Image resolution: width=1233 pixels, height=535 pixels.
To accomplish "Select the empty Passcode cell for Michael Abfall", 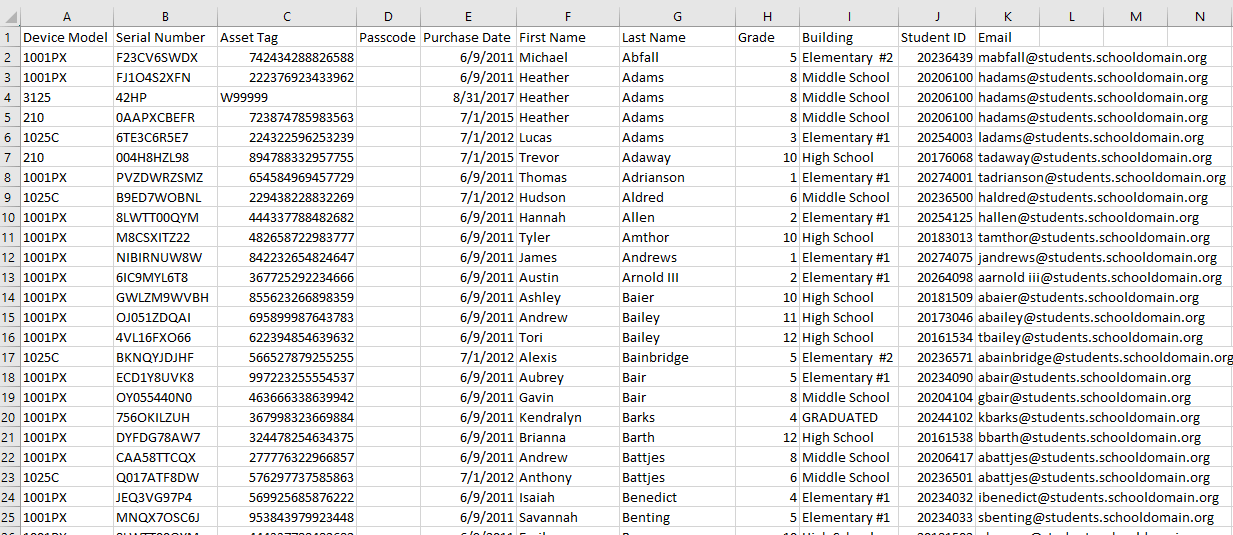I will tap(388, 57).
